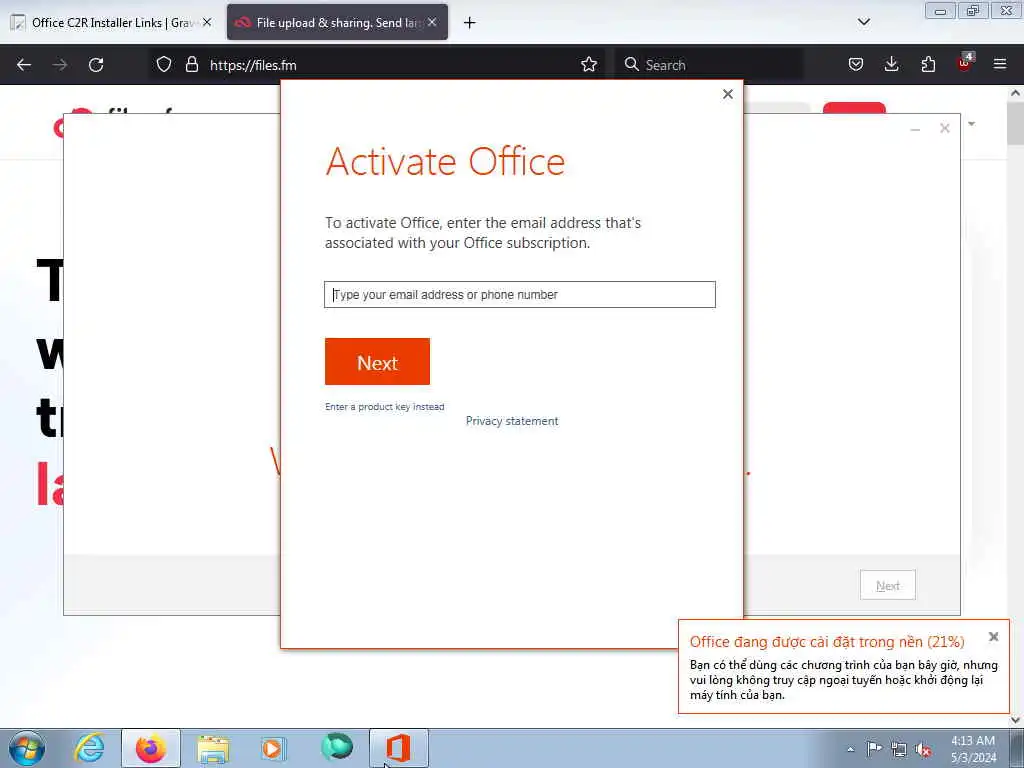Restore down the browser window
Viewport: 1024px width, 768px height.
(973, 10)
